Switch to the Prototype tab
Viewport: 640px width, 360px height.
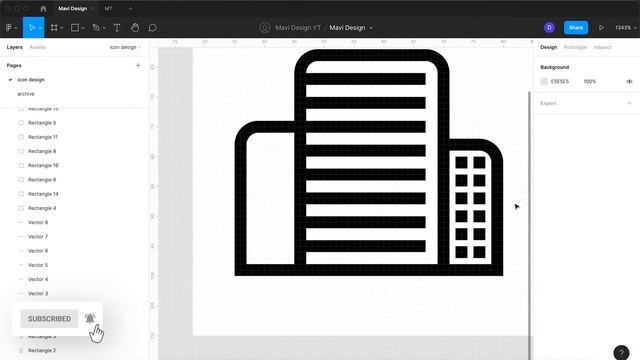point(575,47)
